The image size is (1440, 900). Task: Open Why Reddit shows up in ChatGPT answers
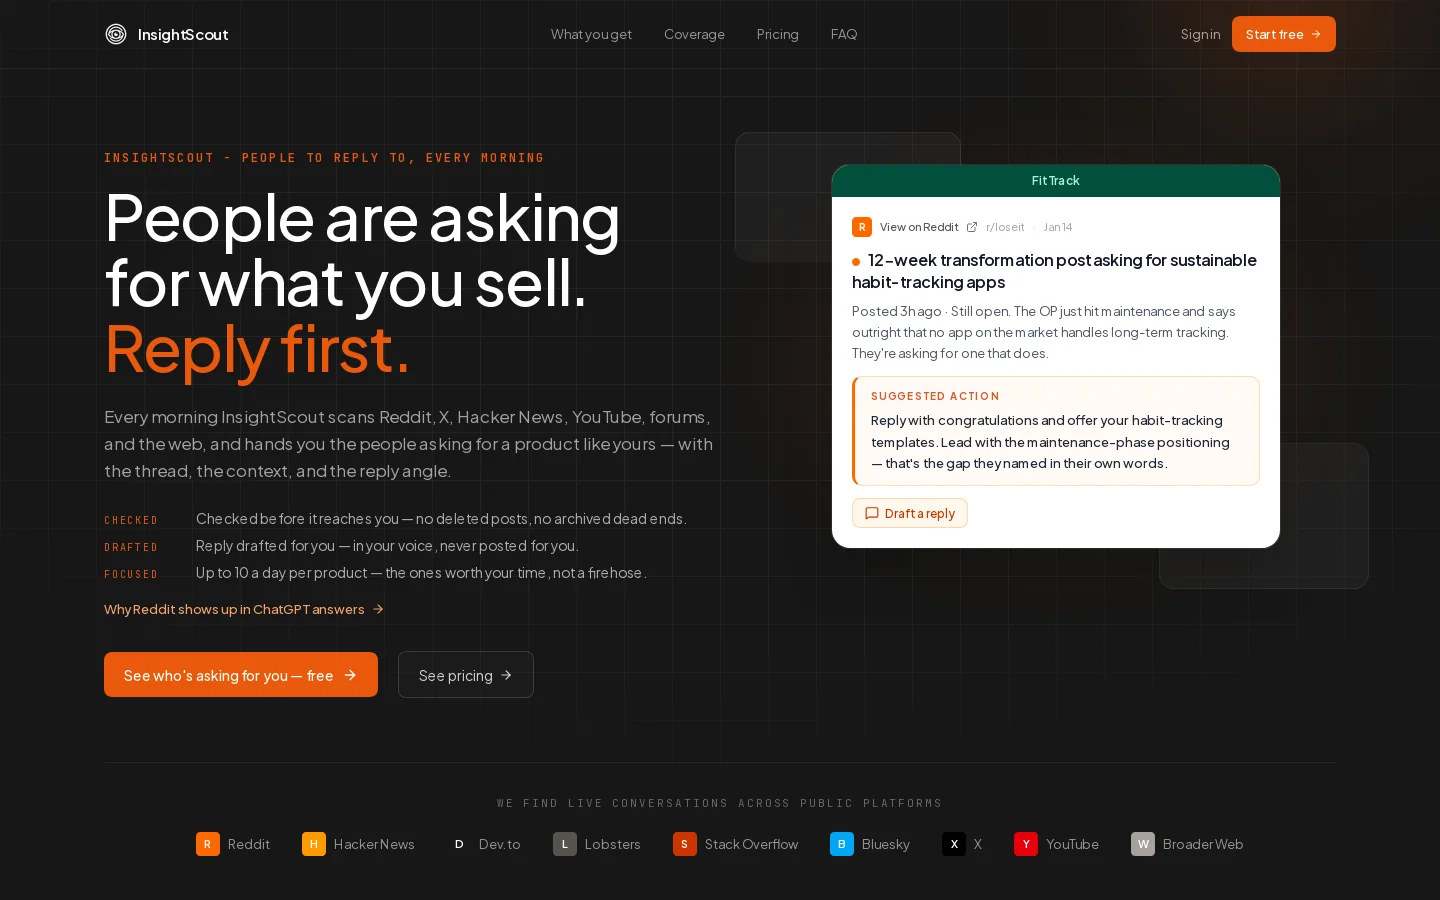click(244, 609)
